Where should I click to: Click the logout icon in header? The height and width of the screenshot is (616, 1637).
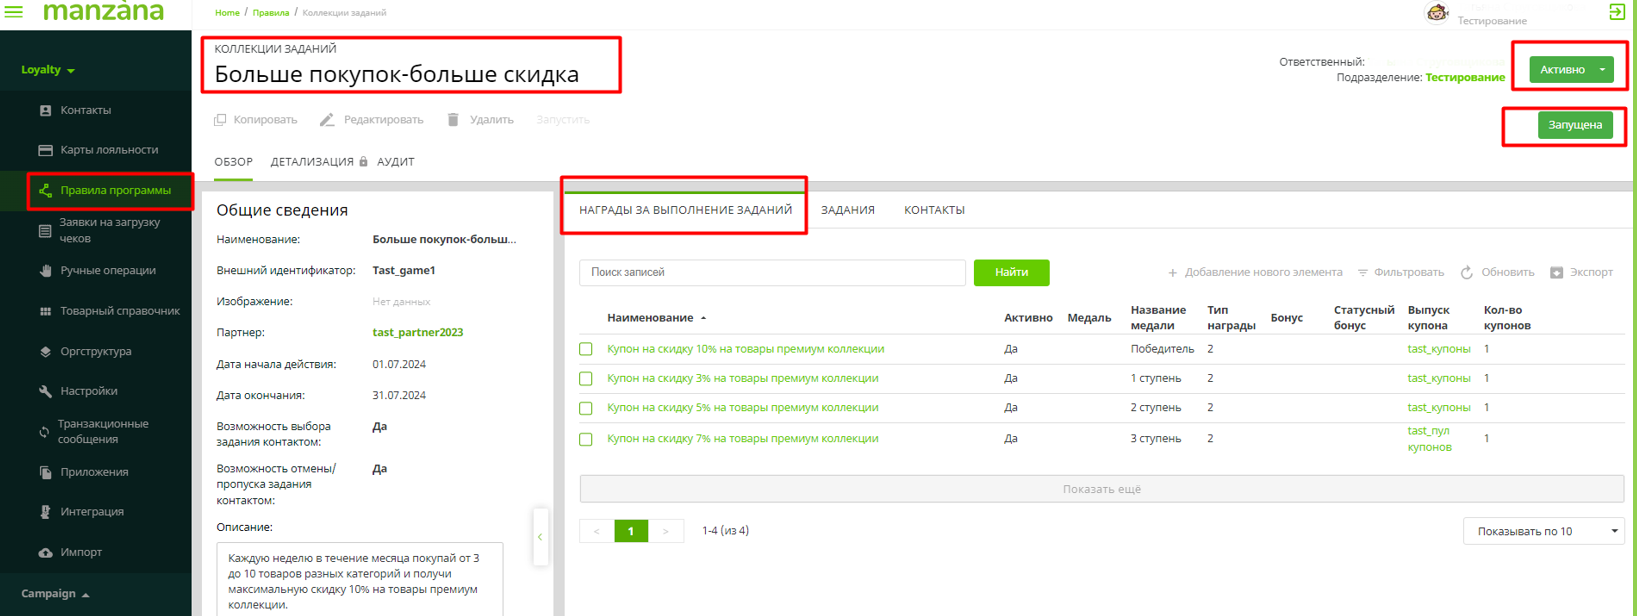(x=1616, y=12)
